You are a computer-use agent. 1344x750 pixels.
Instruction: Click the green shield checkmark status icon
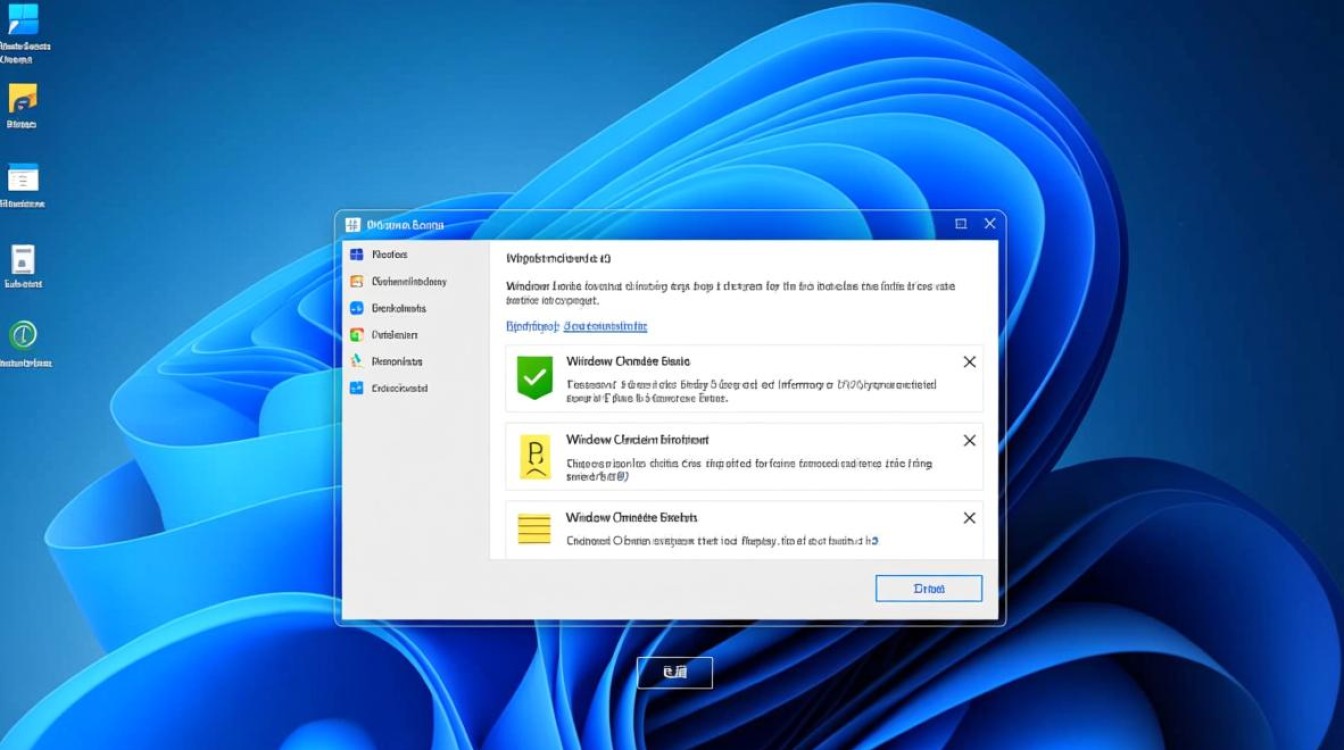click(535, 377)
